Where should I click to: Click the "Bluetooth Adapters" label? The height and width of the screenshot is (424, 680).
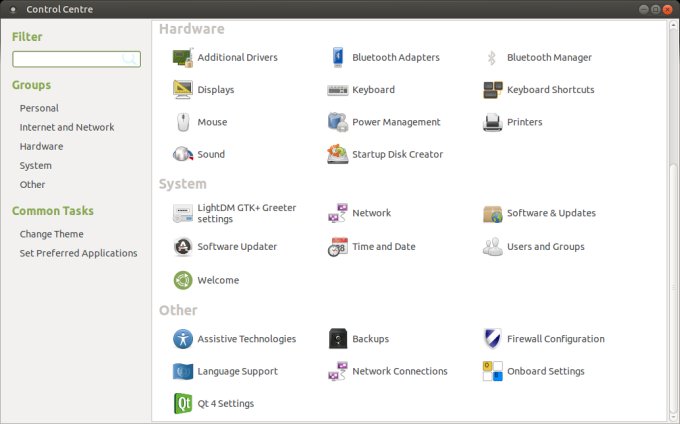[396, 58]
